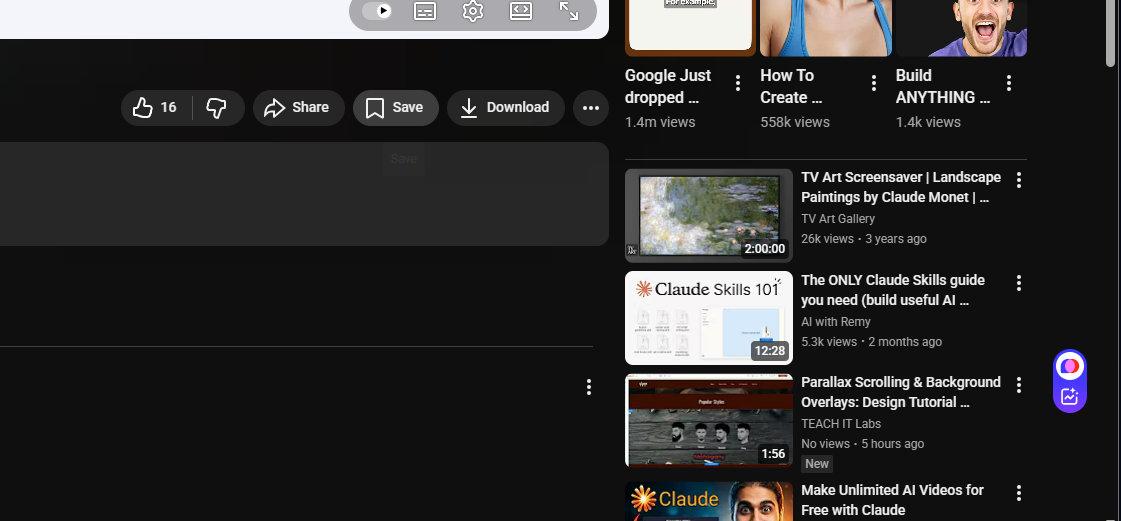Open menu for Claude Skills guide video

[x=1019, y=283]
